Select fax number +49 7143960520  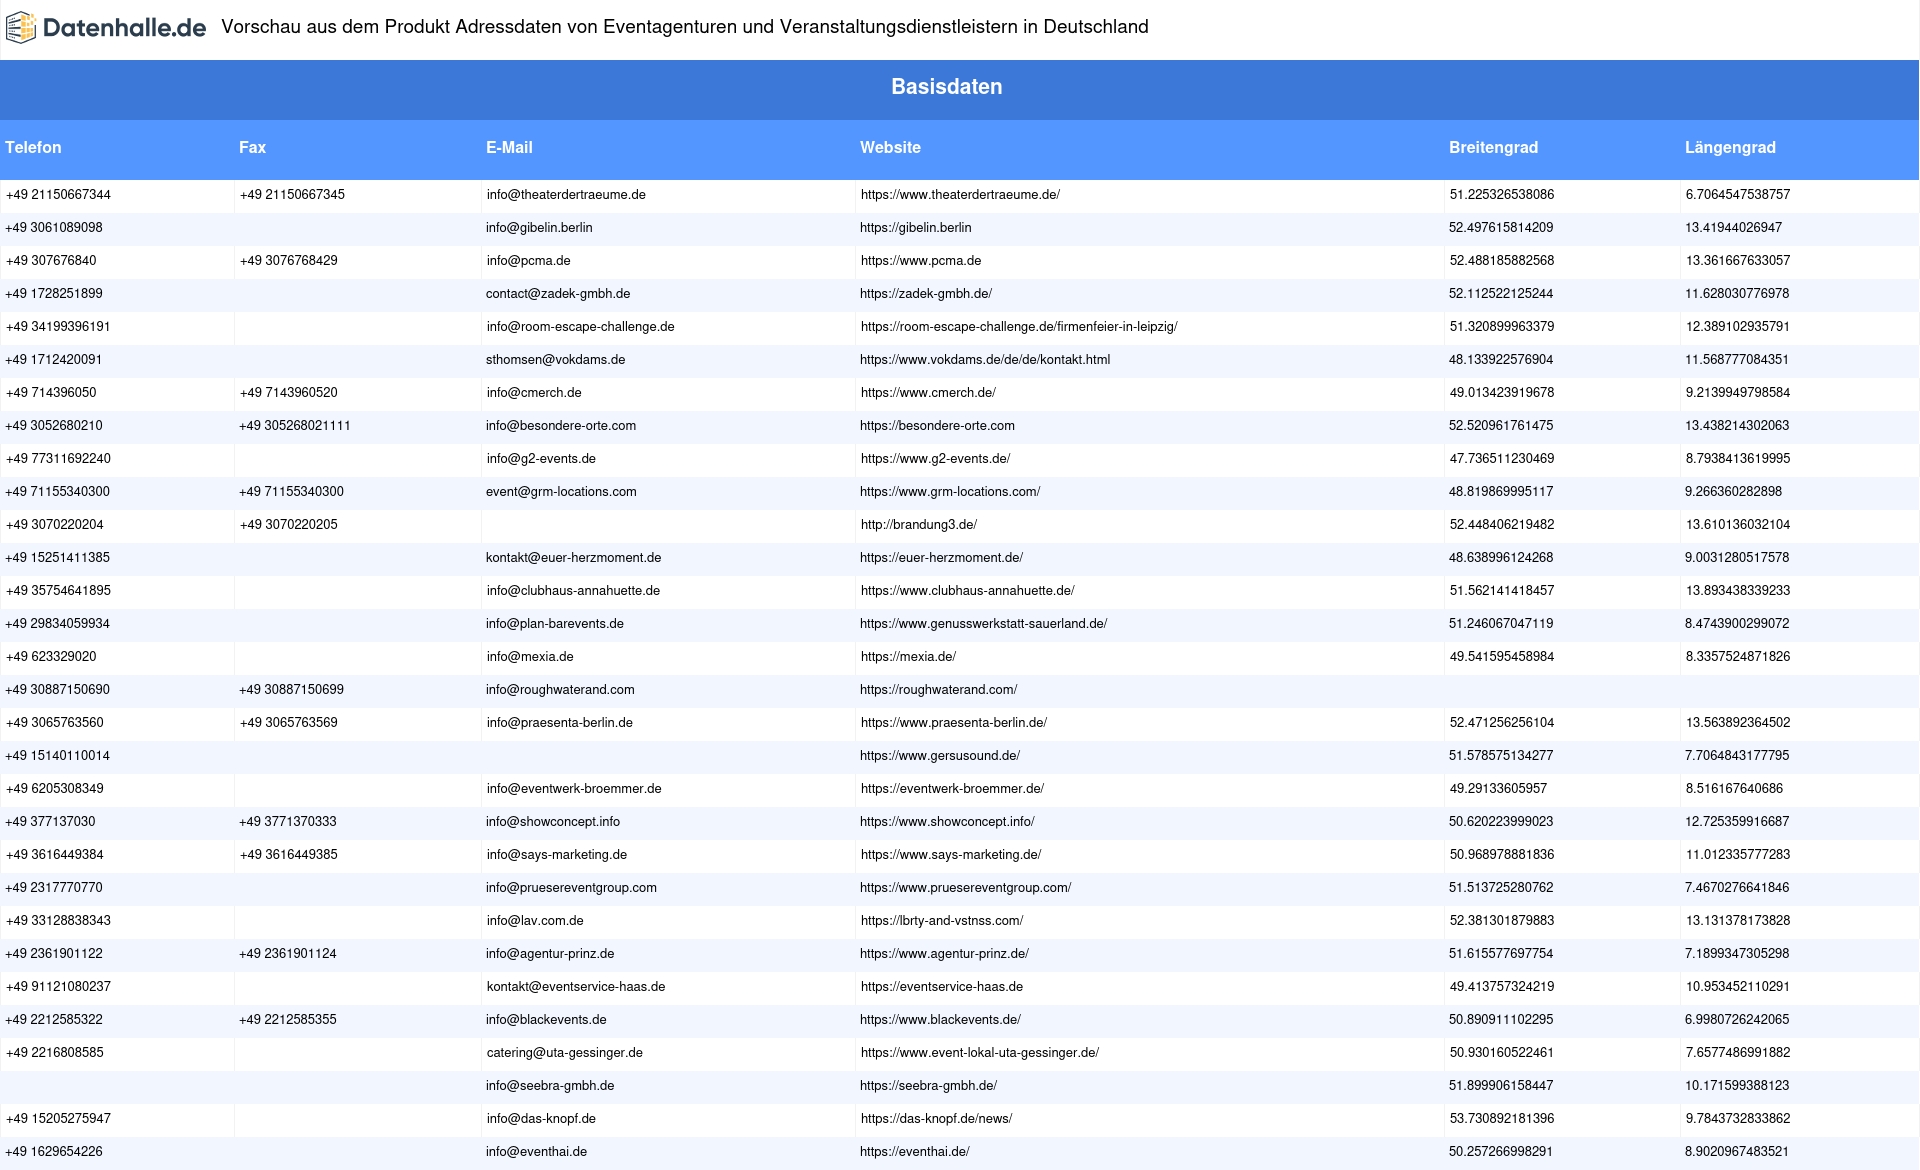click(x=288, y=393)
